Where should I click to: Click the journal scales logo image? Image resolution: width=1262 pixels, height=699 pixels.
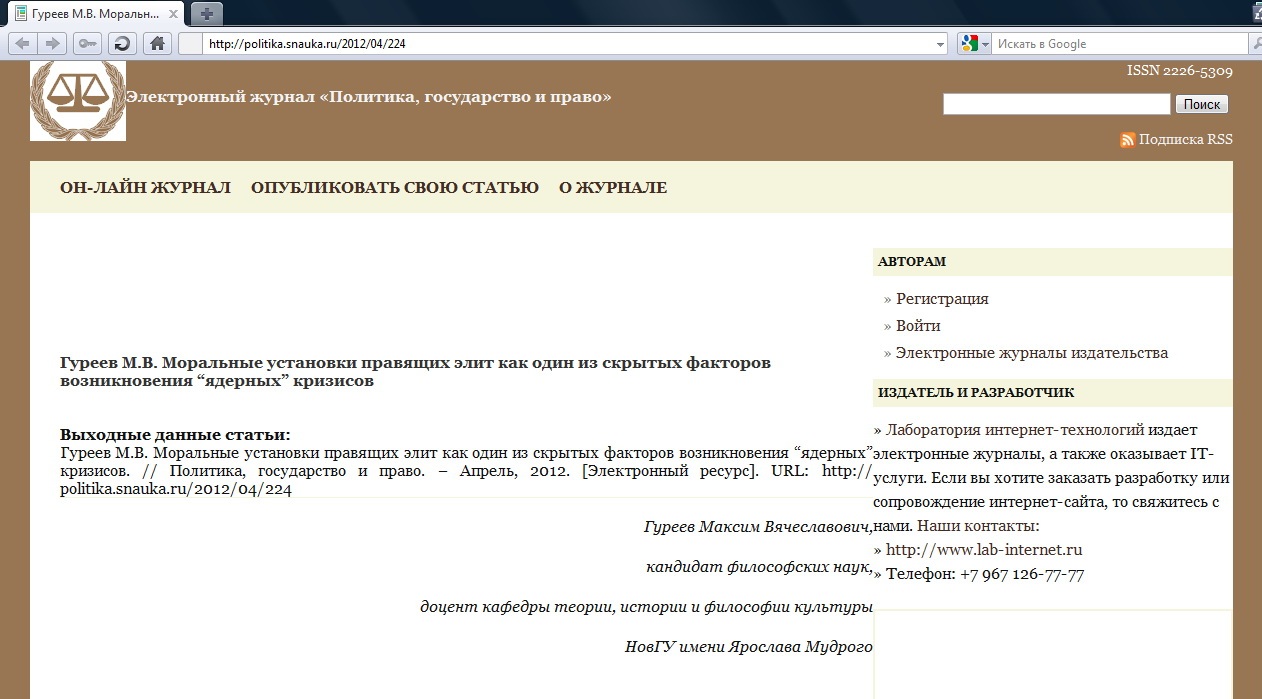78,100
